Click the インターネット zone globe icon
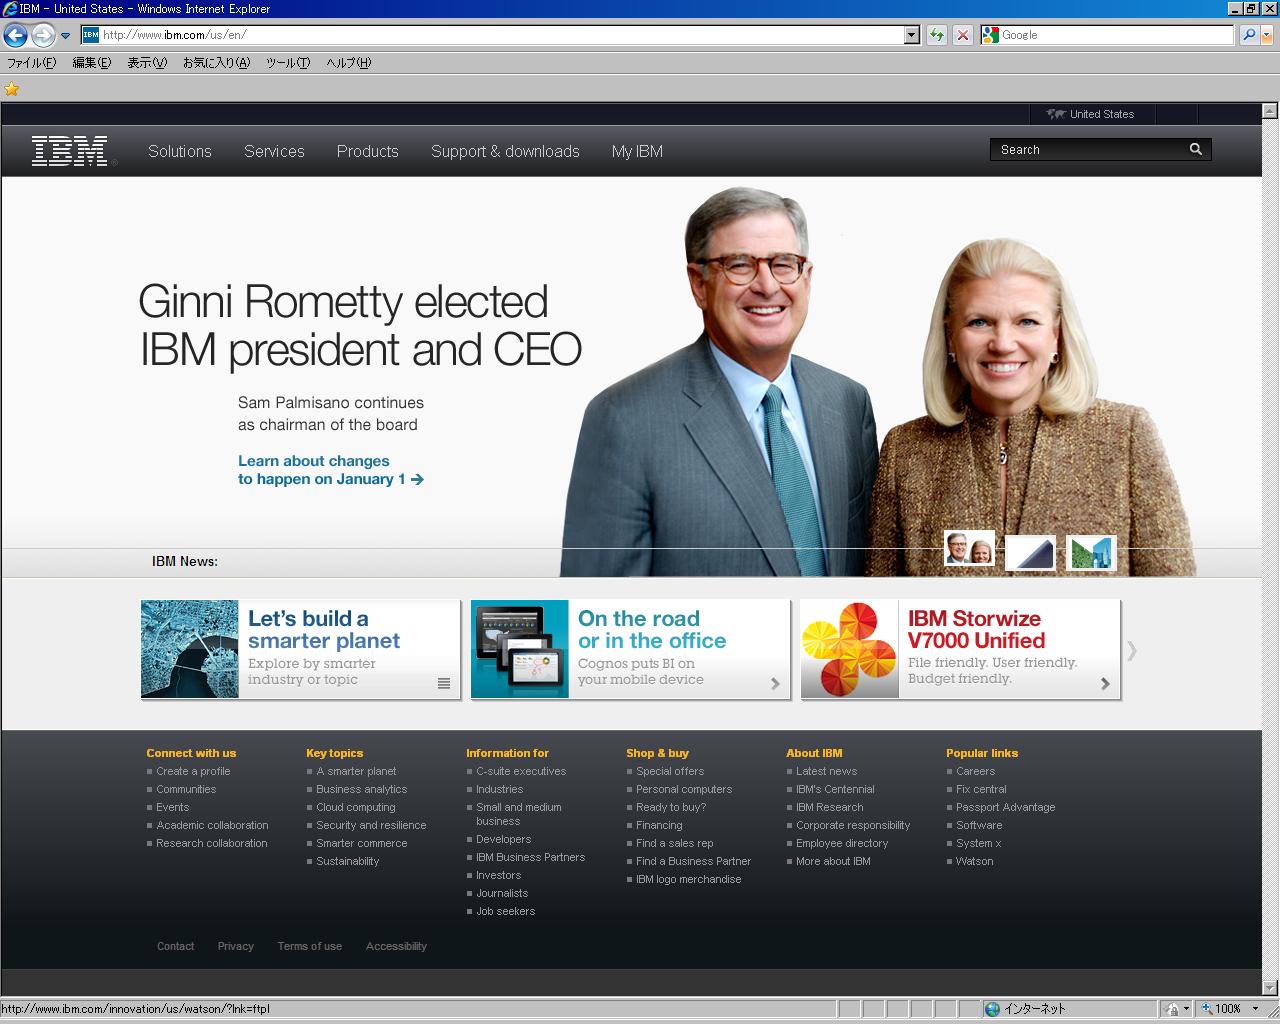This screenshot has height=1024, width=1280. coord(992,1009)
